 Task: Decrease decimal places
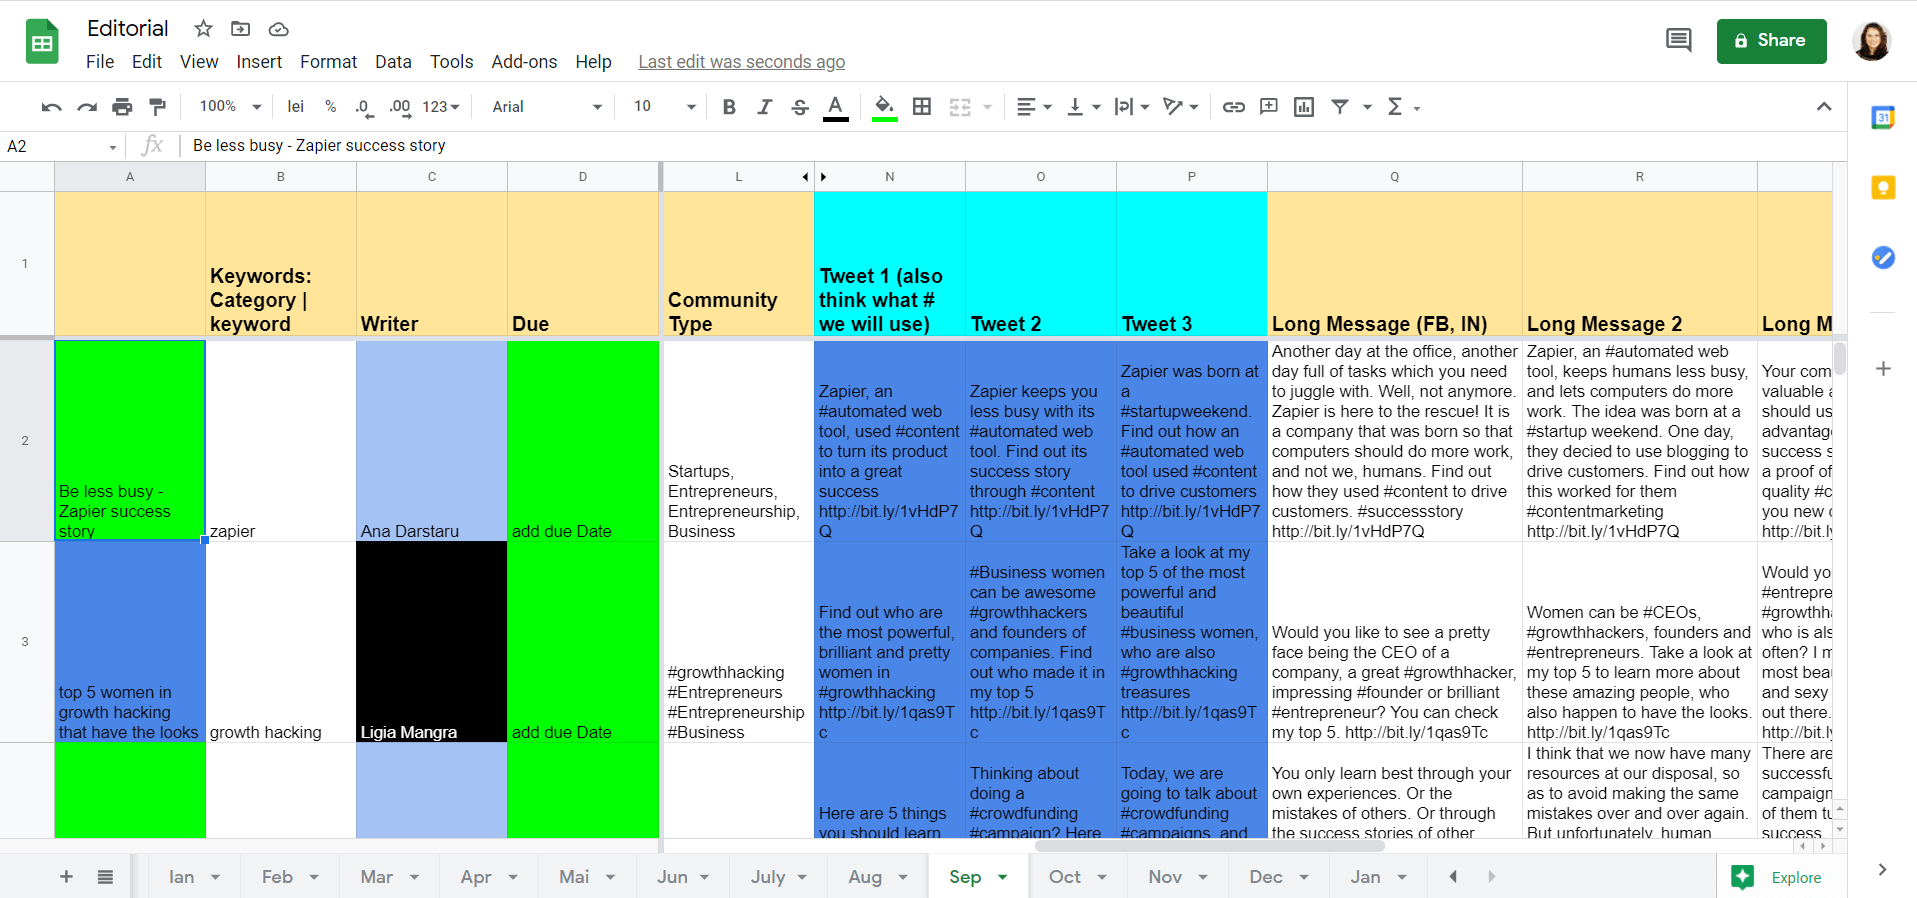pyautogui.click(x=364, y=107)
